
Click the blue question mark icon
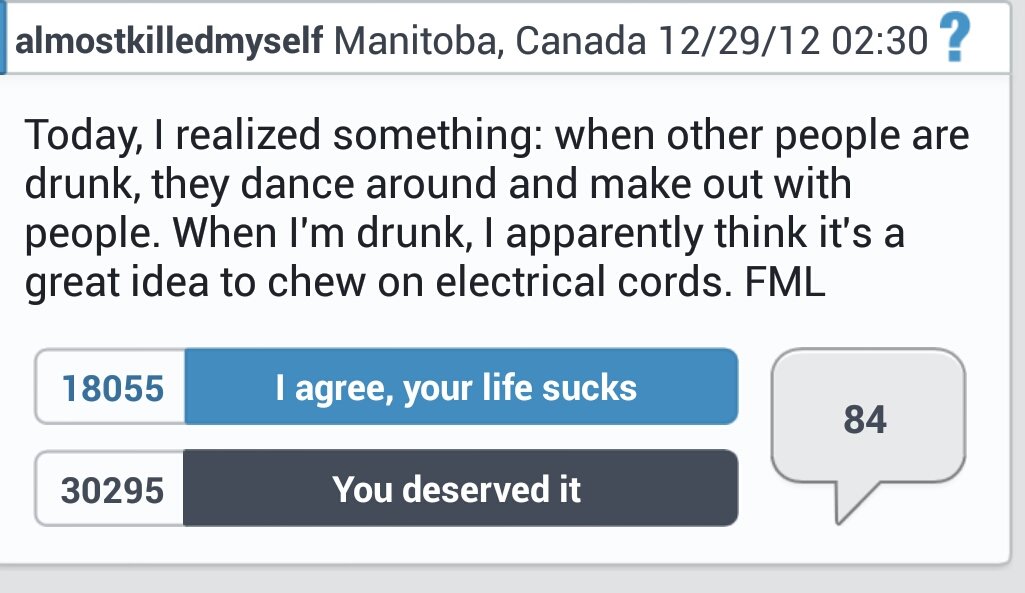(x=958, y=40)
